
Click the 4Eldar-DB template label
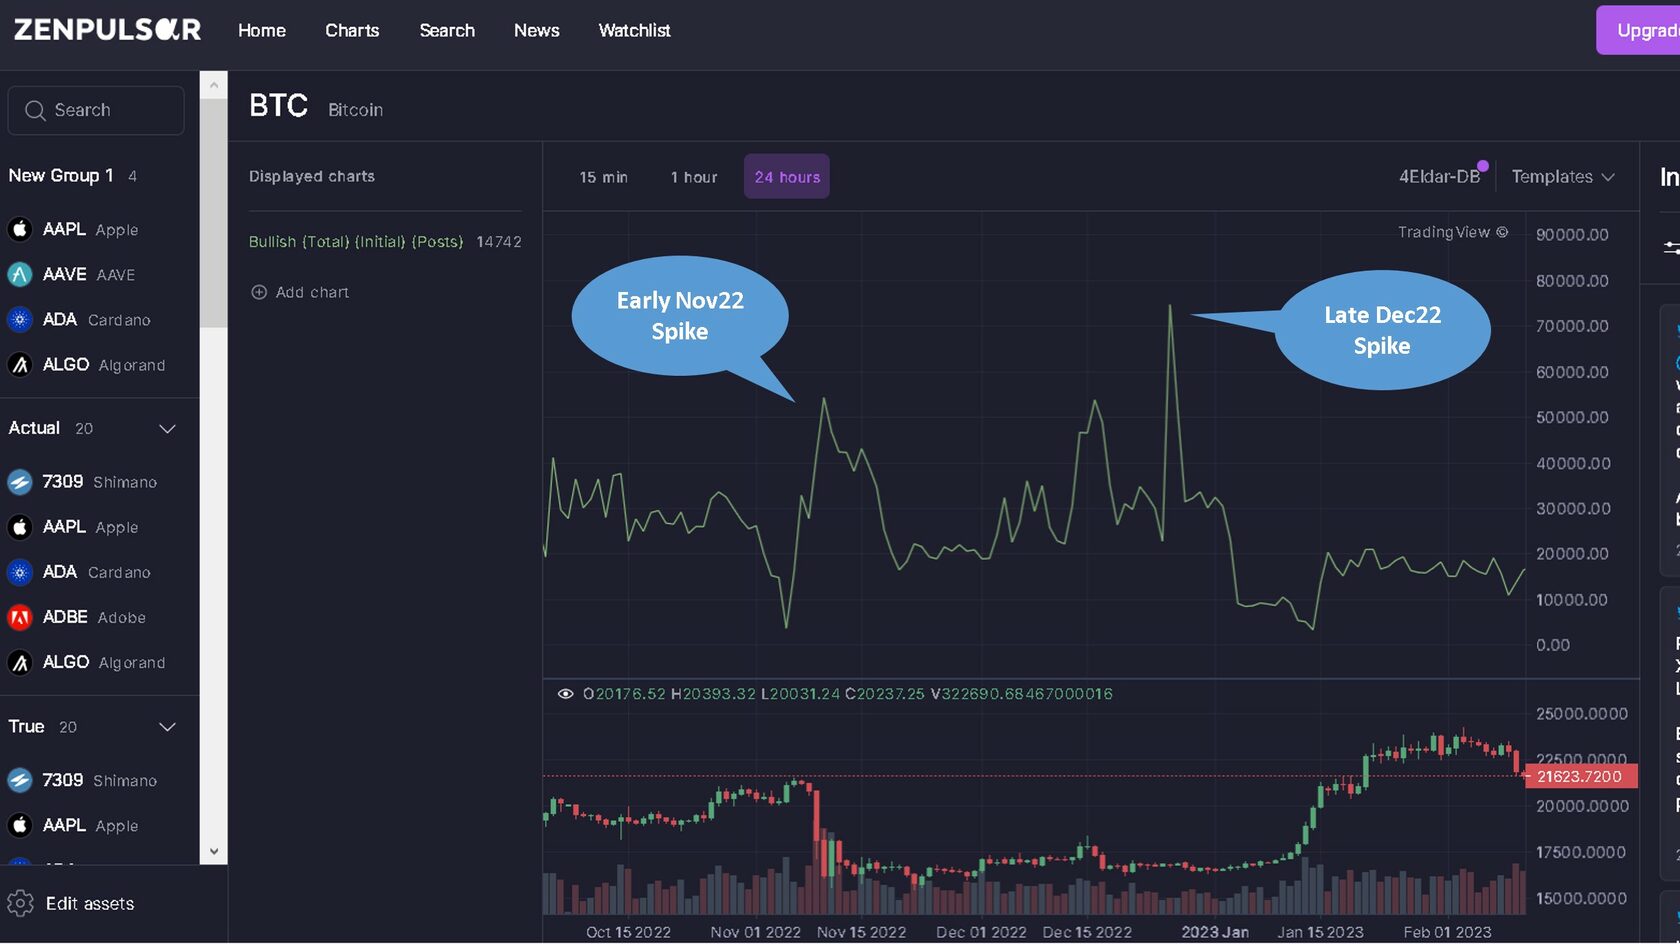(1439, 177)
